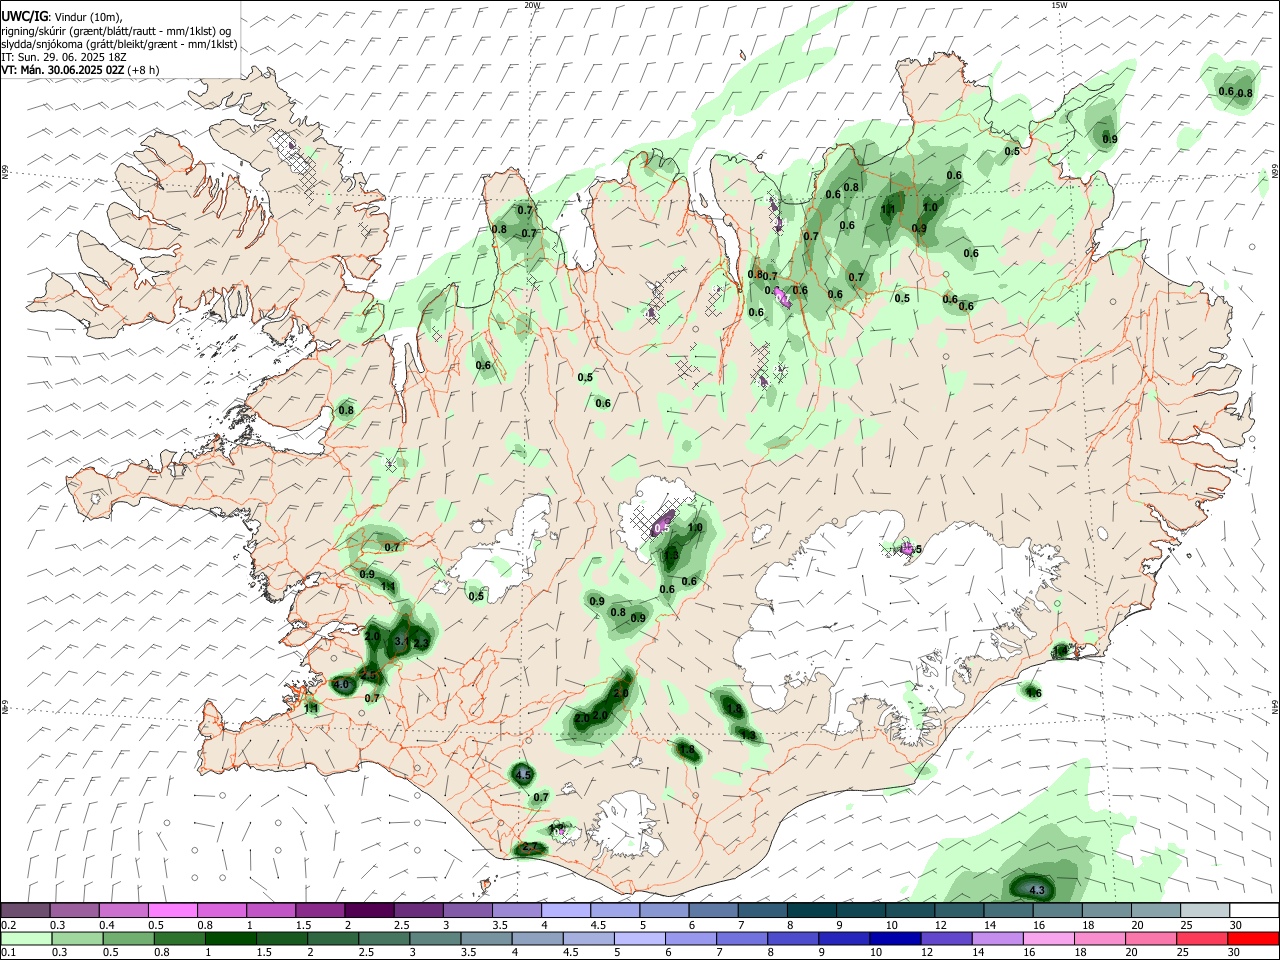This screenshot has width=1280, height=960.
Task: Click the "UWC/IG: Vindur (10m)," title line
Action: point(61,17)
